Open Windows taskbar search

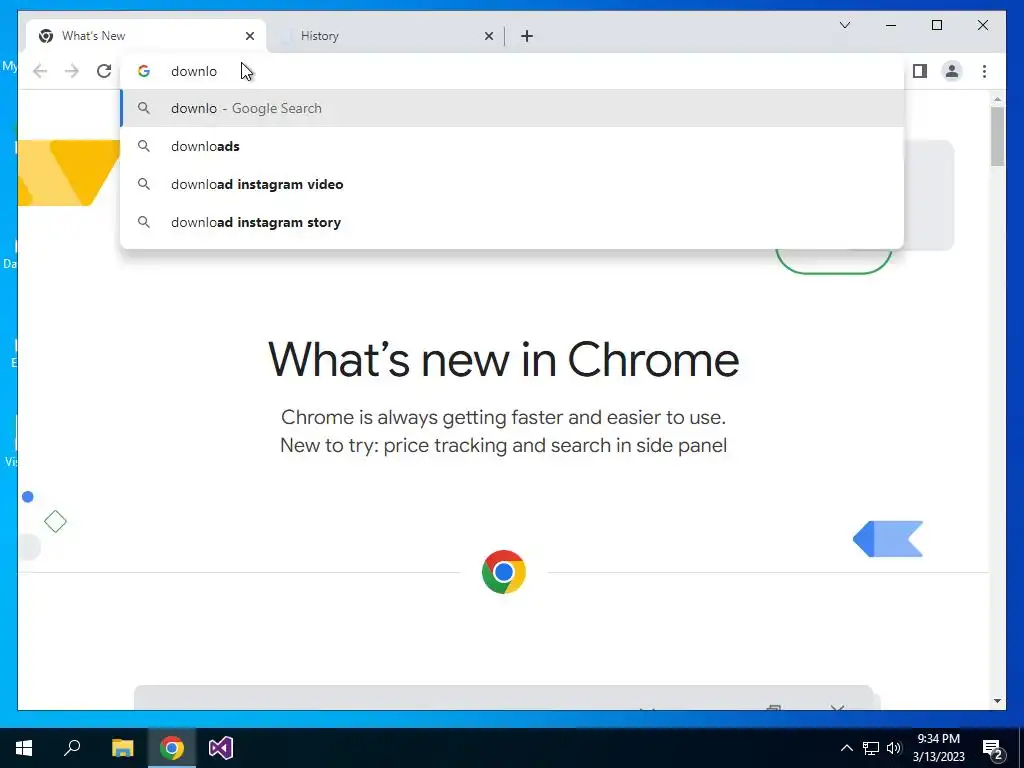(x=72, y=748)
